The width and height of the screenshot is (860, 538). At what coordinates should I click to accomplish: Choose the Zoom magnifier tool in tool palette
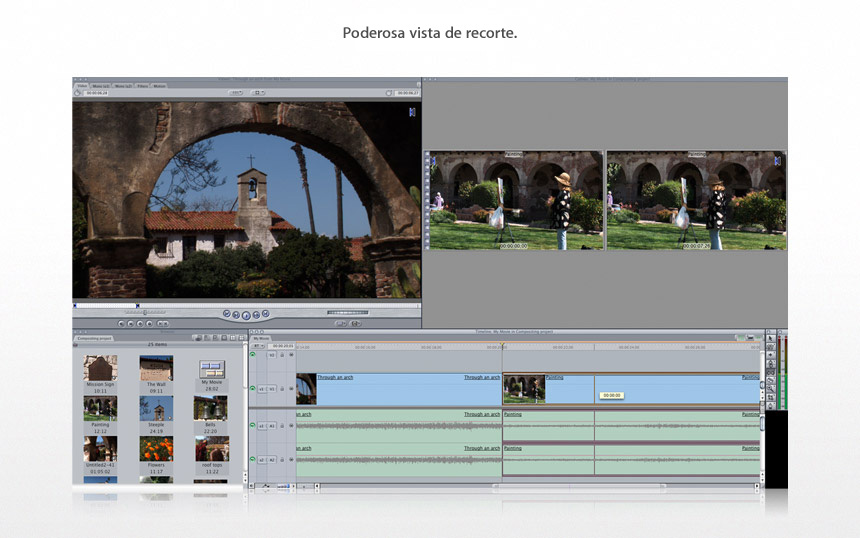[x=770, y=389]
